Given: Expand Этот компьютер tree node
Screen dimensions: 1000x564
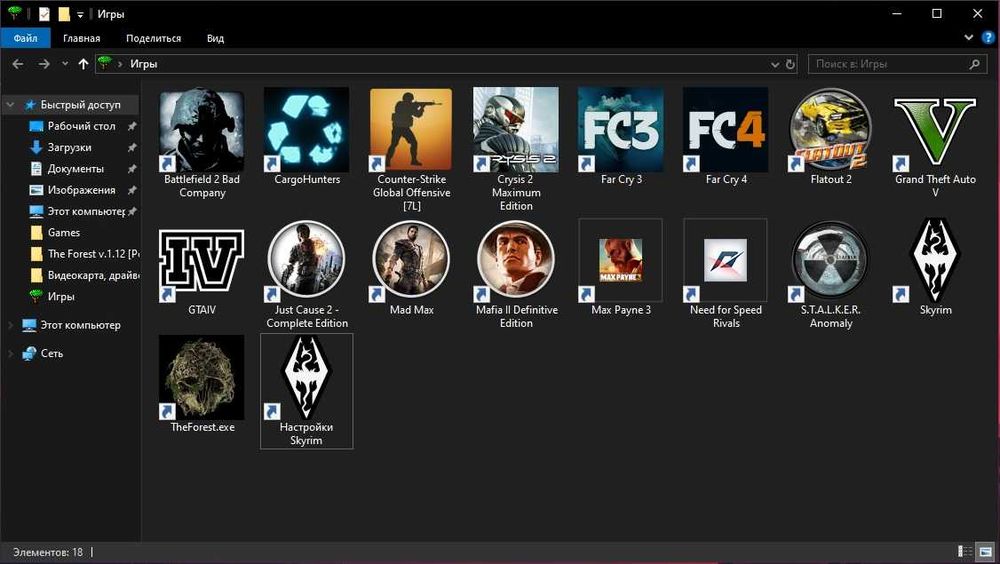Looking at the screenshot, I should [x=10, y=325].
